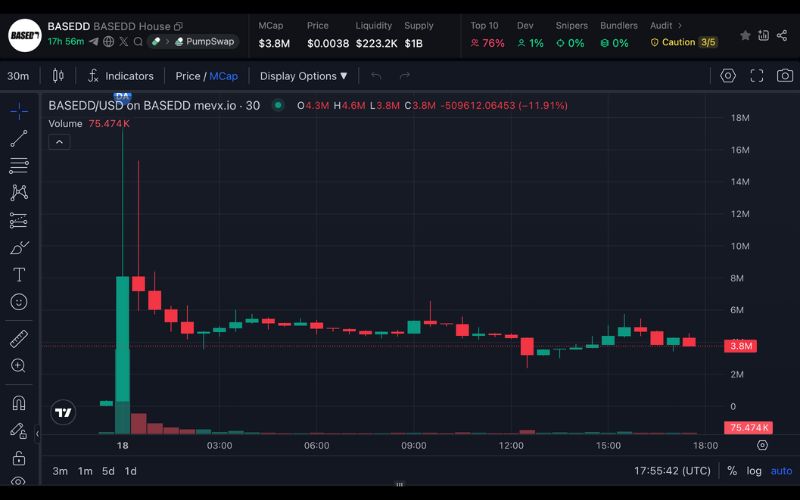
Task: Toggle magnet mode for drawings
Action: coord(19,403)
